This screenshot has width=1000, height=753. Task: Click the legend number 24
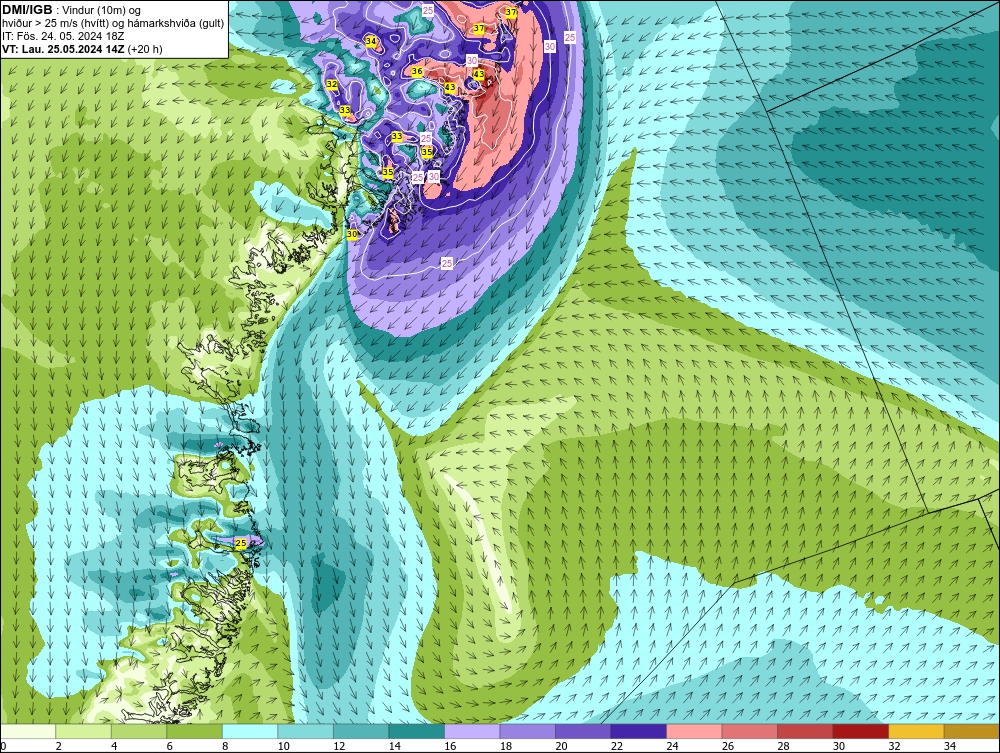click(x=672, y=746)
